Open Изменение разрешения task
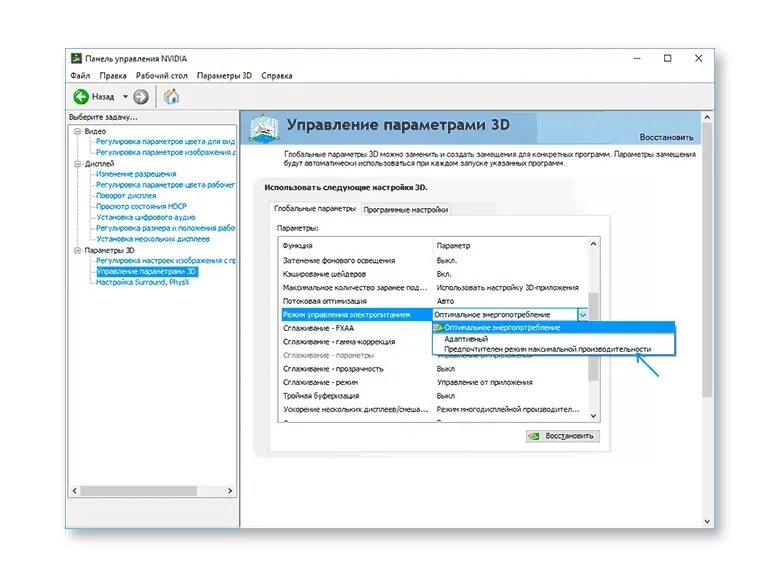780x577 pixels. pyautogui.click(x=136, y=174)
